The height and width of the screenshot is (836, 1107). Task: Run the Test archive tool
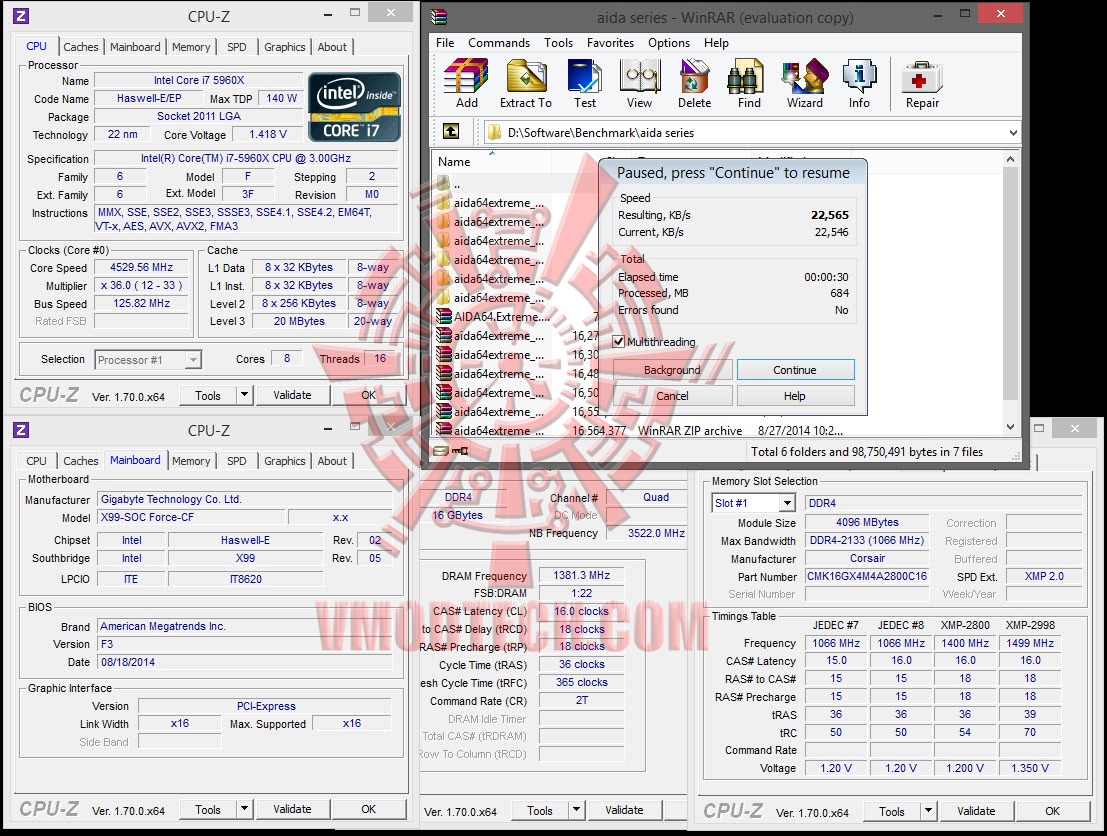[x=584, y=83]
